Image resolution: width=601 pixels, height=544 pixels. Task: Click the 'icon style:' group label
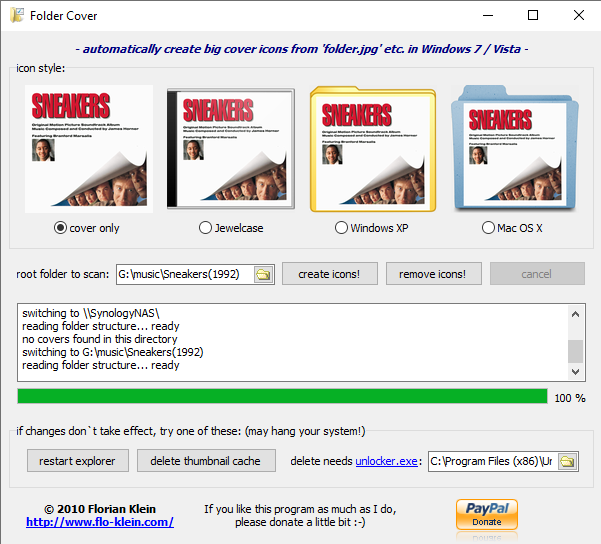point(40,68)
